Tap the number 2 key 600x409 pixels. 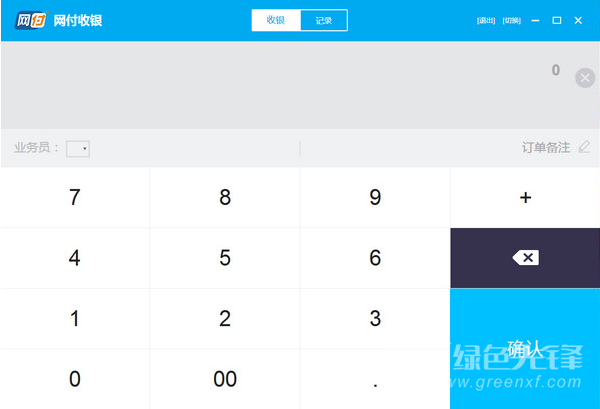pos(225,318)
